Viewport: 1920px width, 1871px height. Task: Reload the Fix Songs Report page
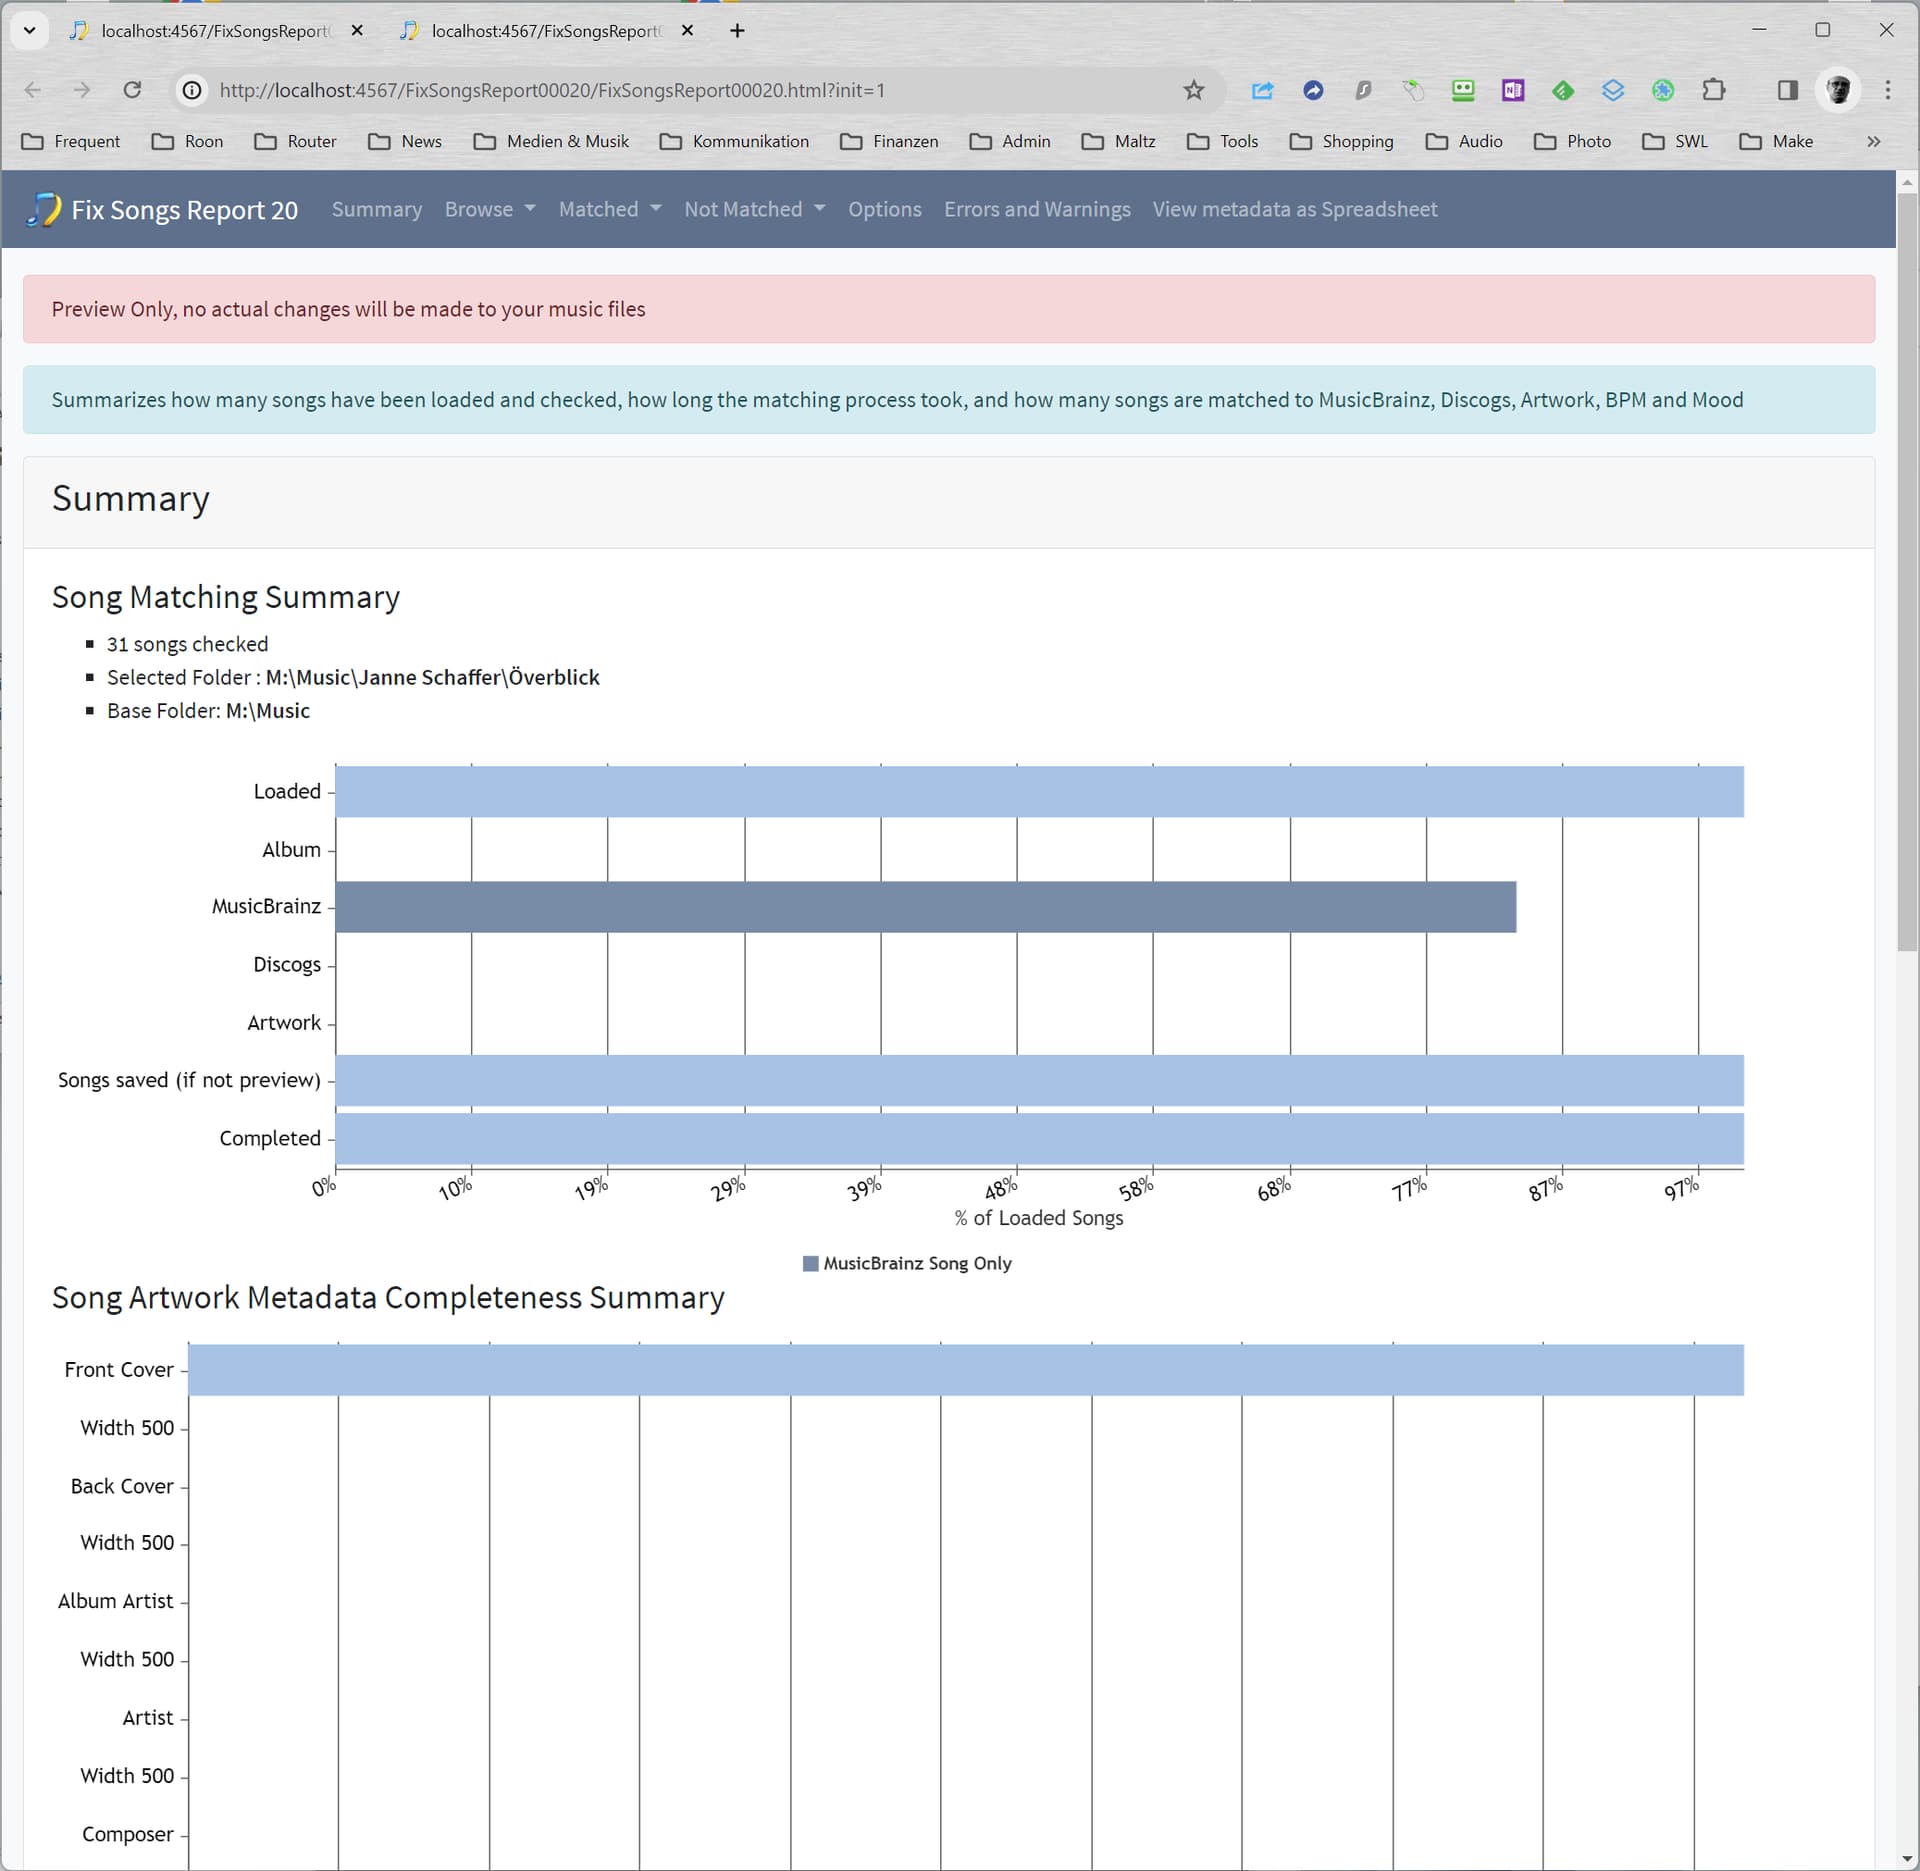[x=132, y=91]
